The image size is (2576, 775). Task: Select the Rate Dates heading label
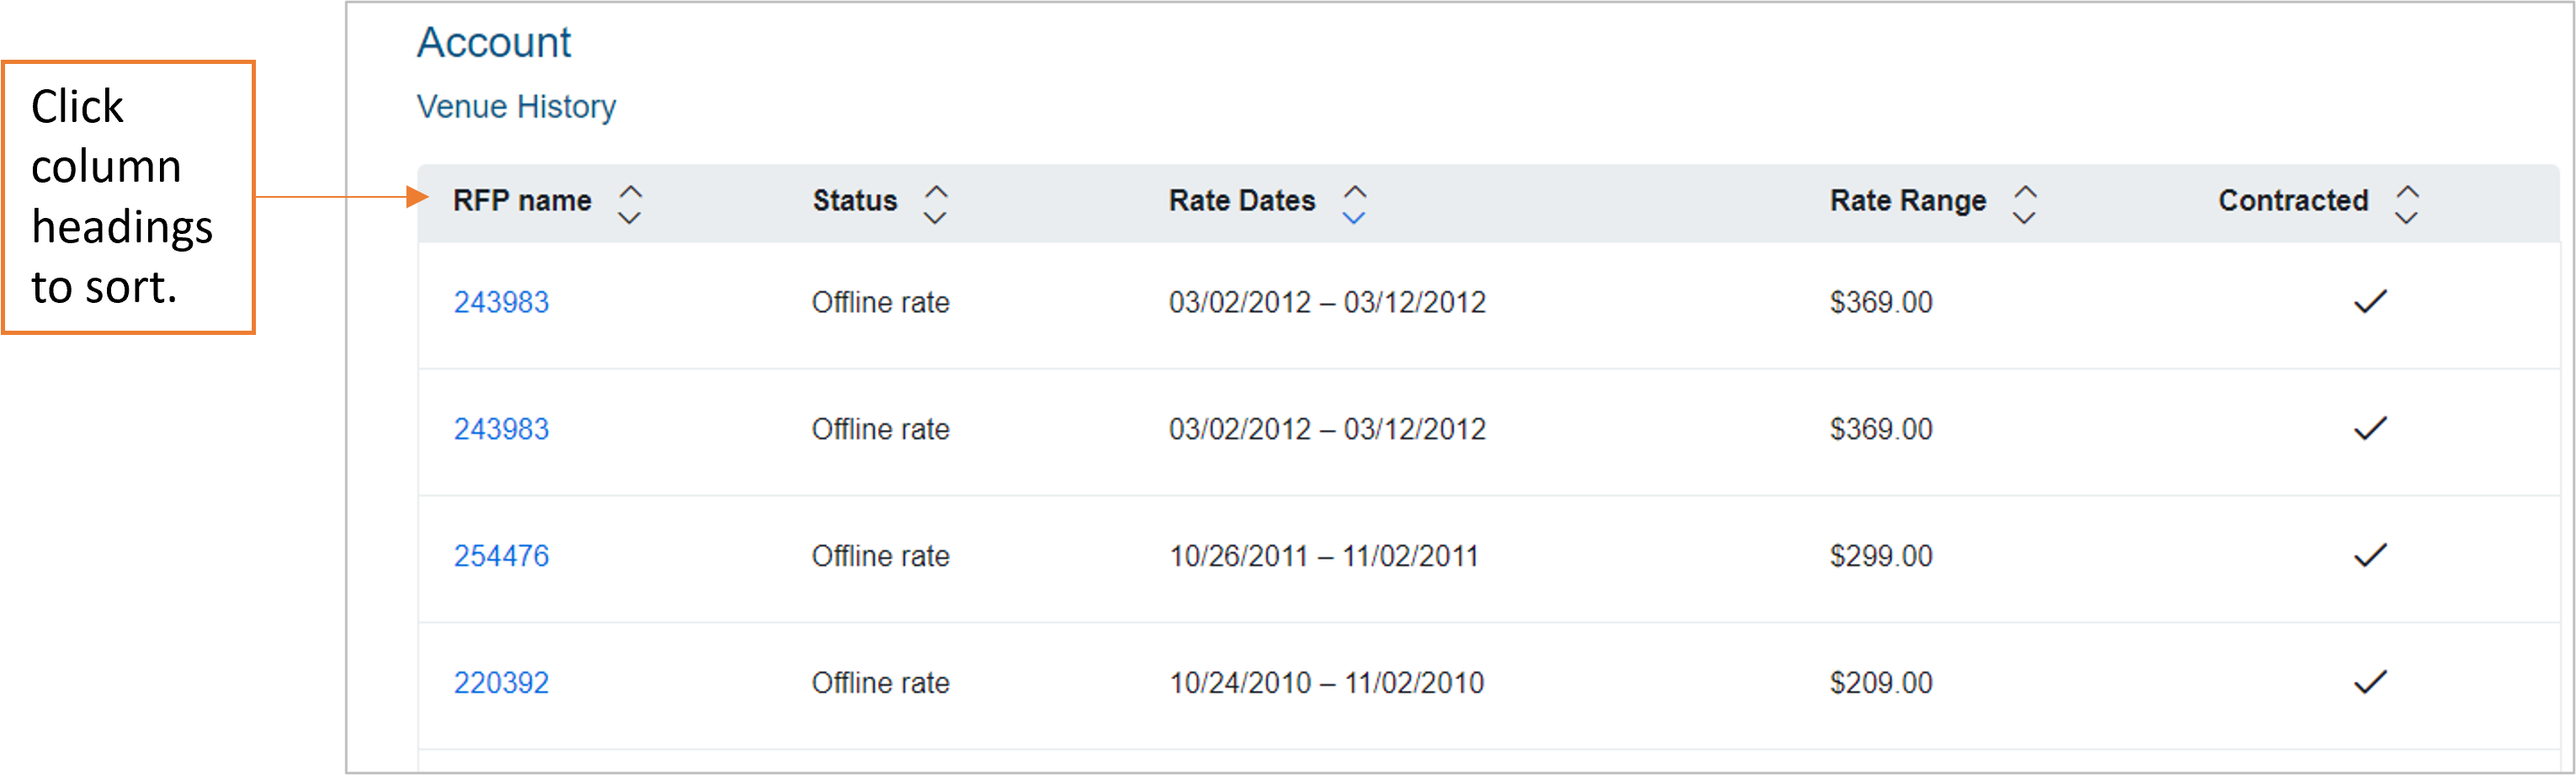[1241, 201]
